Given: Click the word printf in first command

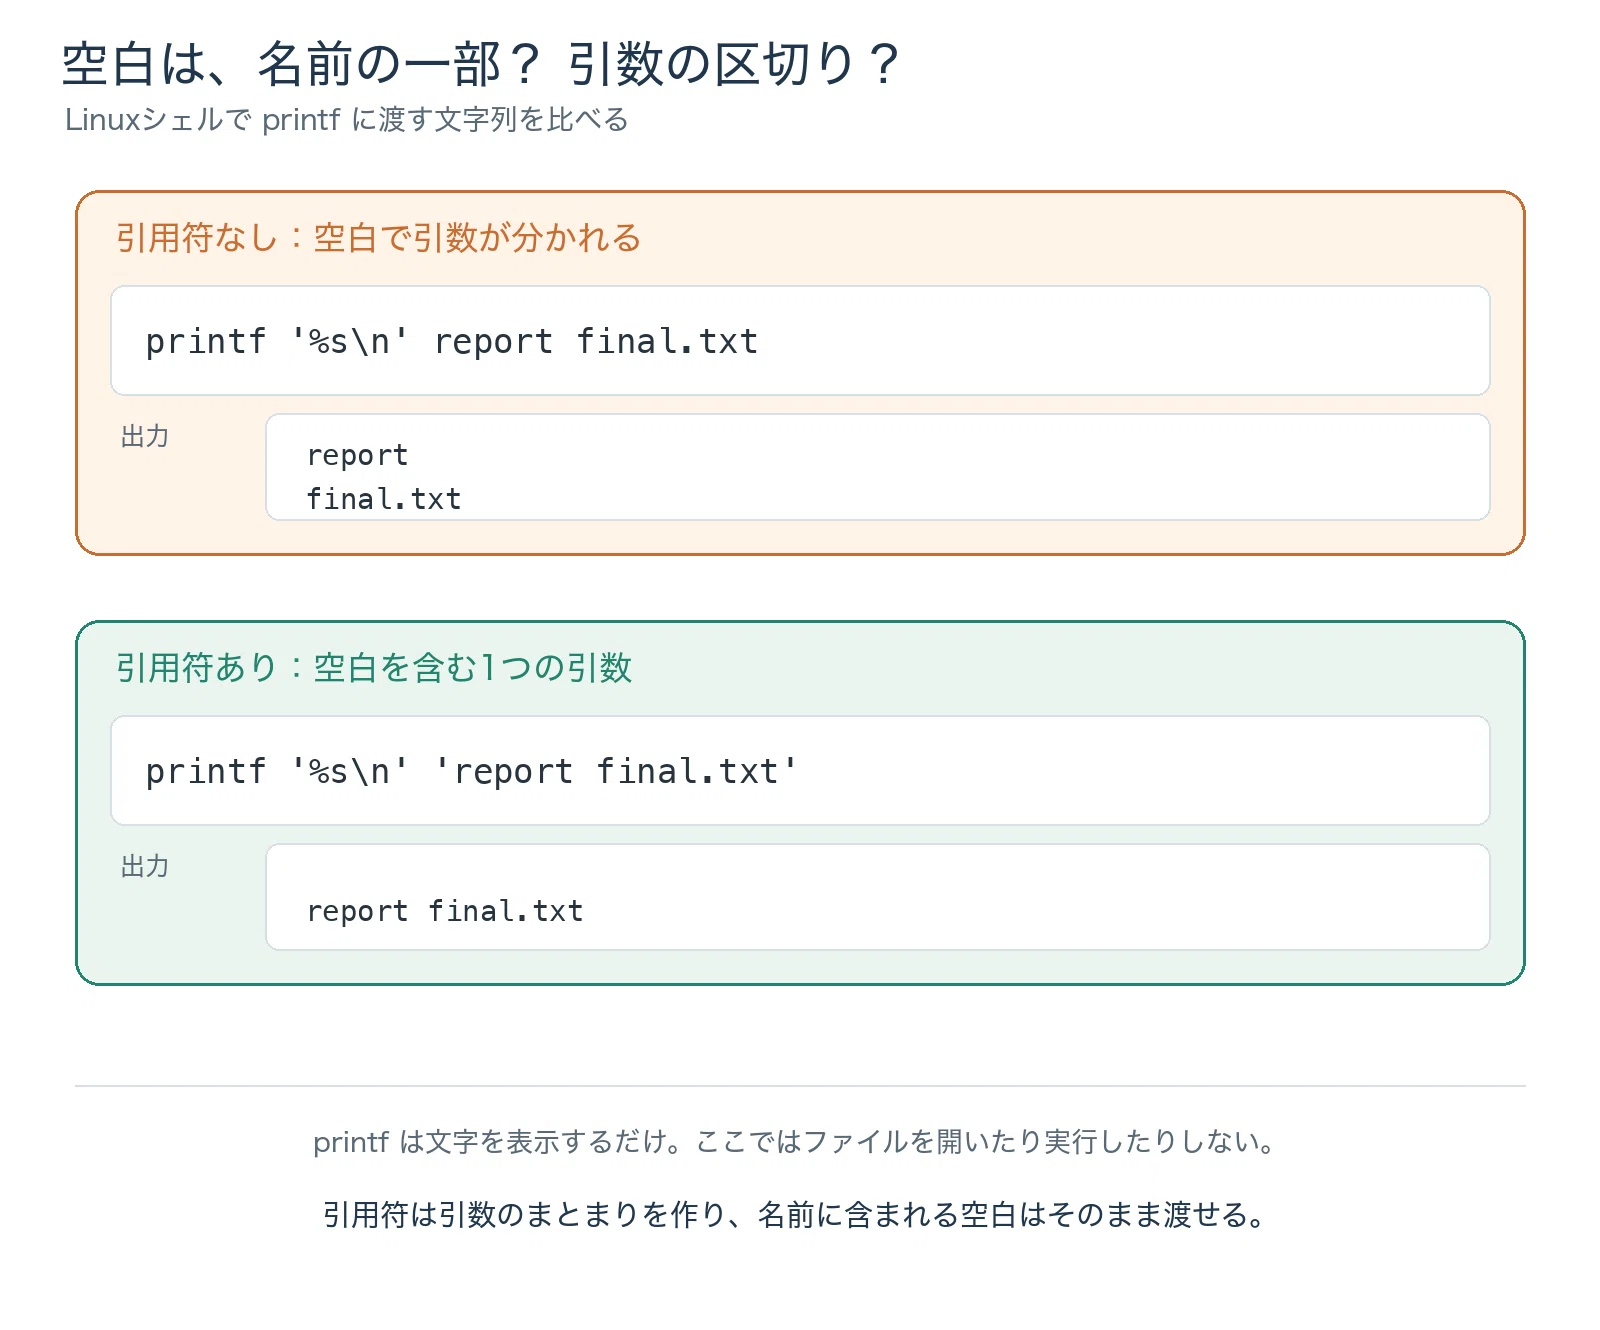Looking at the screenshot, I should [x=206, y=342].
